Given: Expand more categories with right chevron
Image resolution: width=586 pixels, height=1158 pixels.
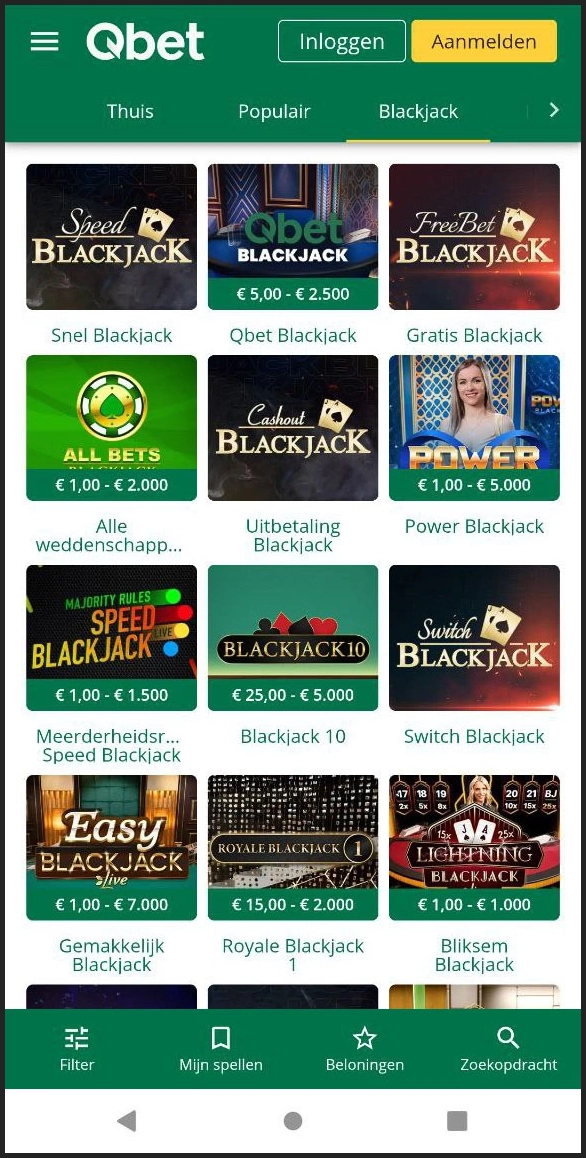Looking at the screenshot, I should coord(554,110).
